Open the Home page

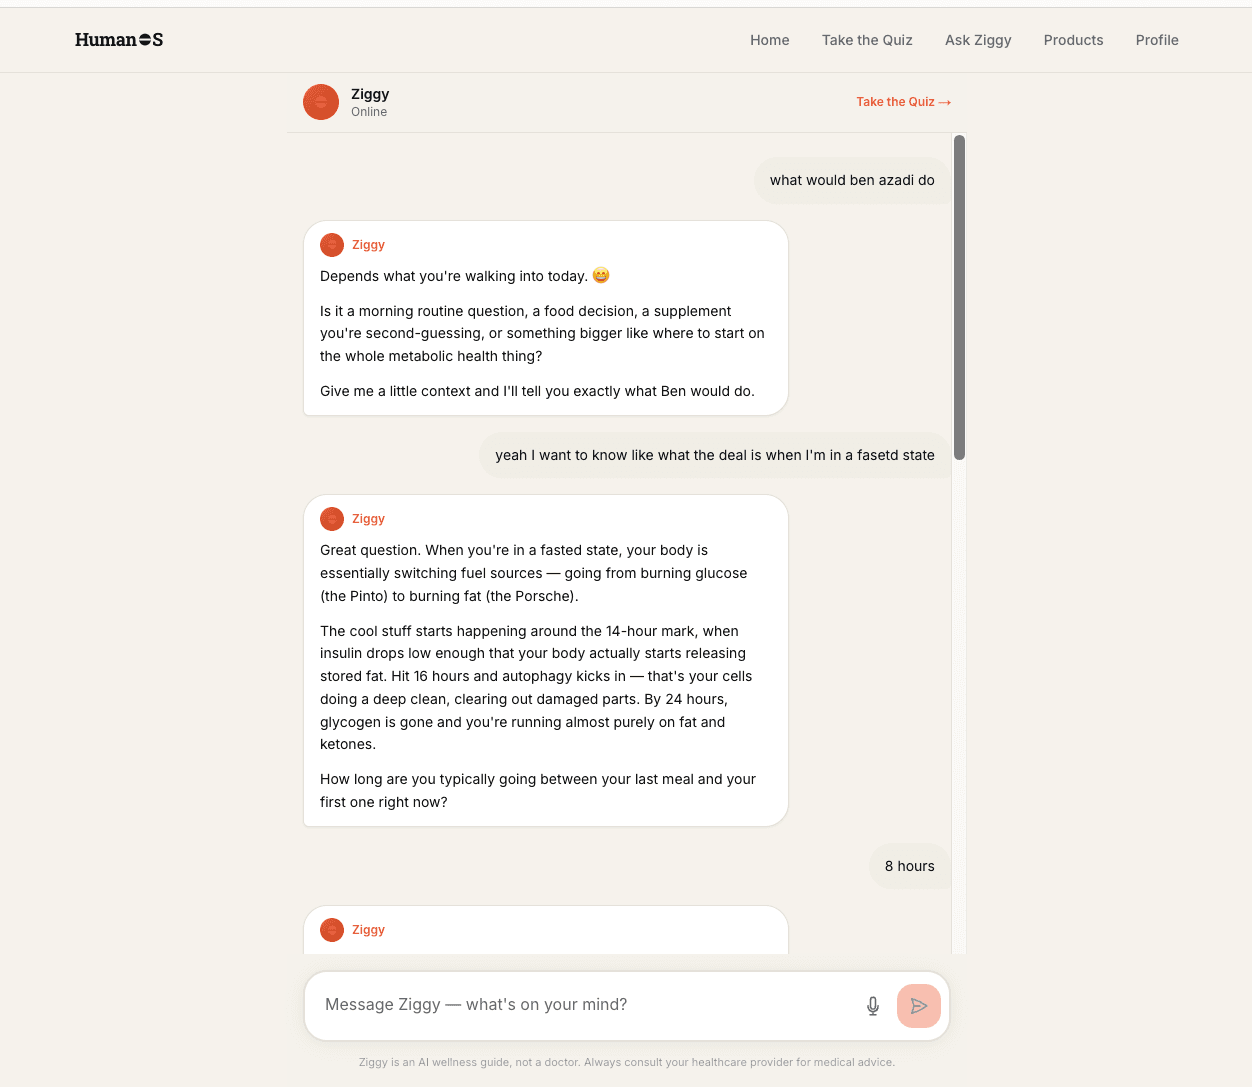click(770, 40)
